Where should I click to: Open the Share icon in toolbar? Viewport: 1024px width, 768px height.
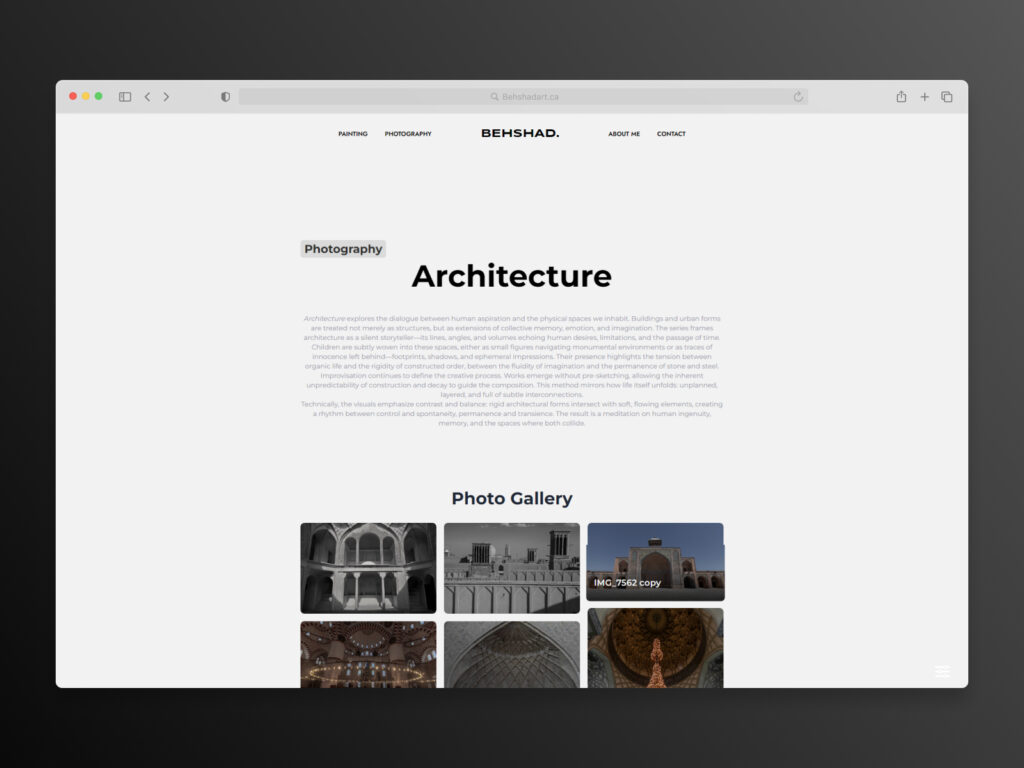901,97
